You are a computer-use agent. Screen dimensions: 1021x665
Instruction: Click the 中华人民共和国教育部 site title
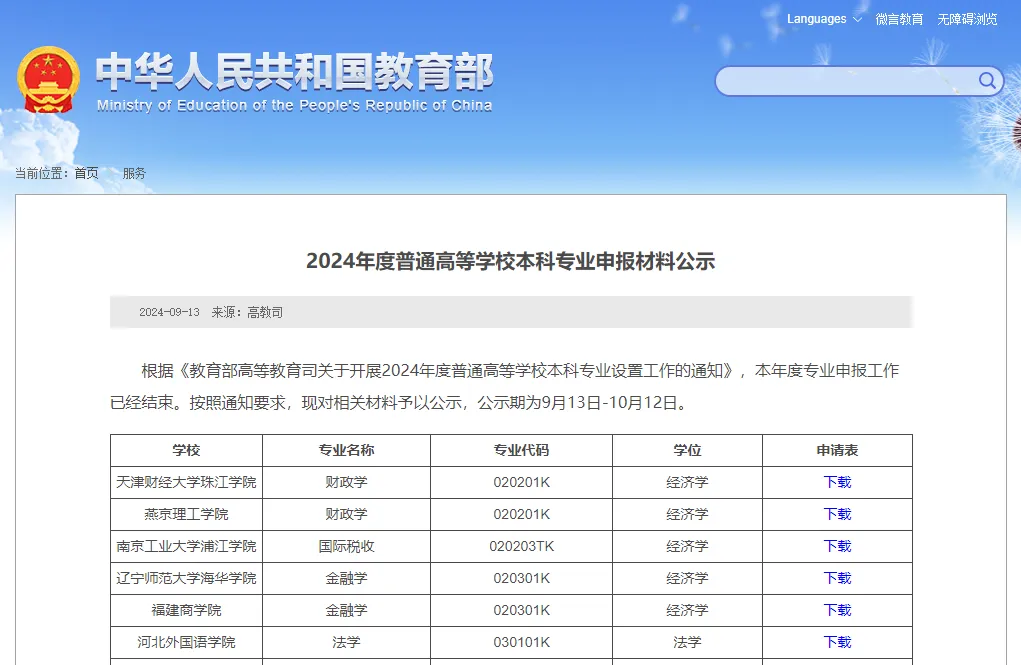point(294,72)
